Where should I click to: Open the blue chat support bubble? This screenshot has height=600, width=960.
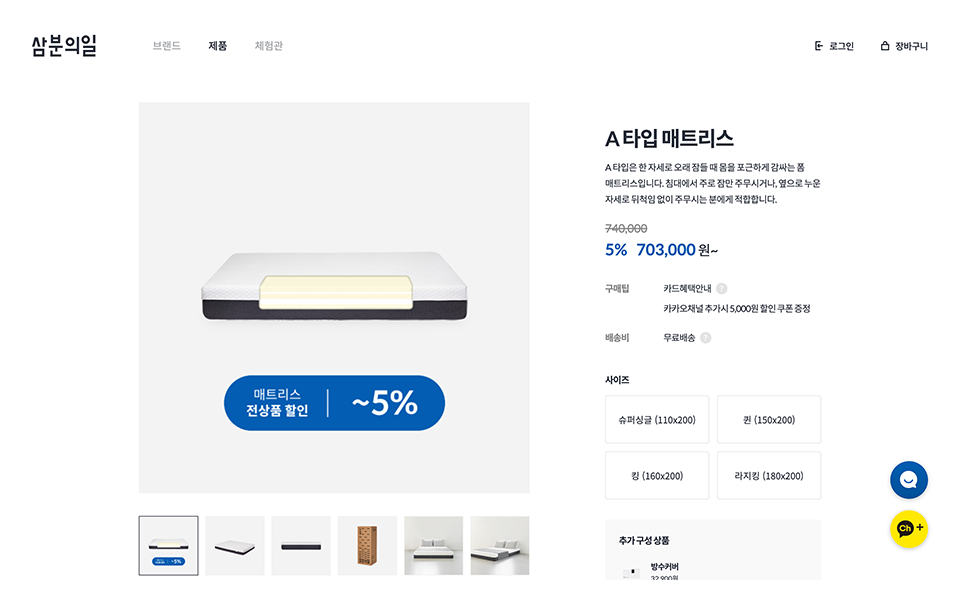(909, 480)
